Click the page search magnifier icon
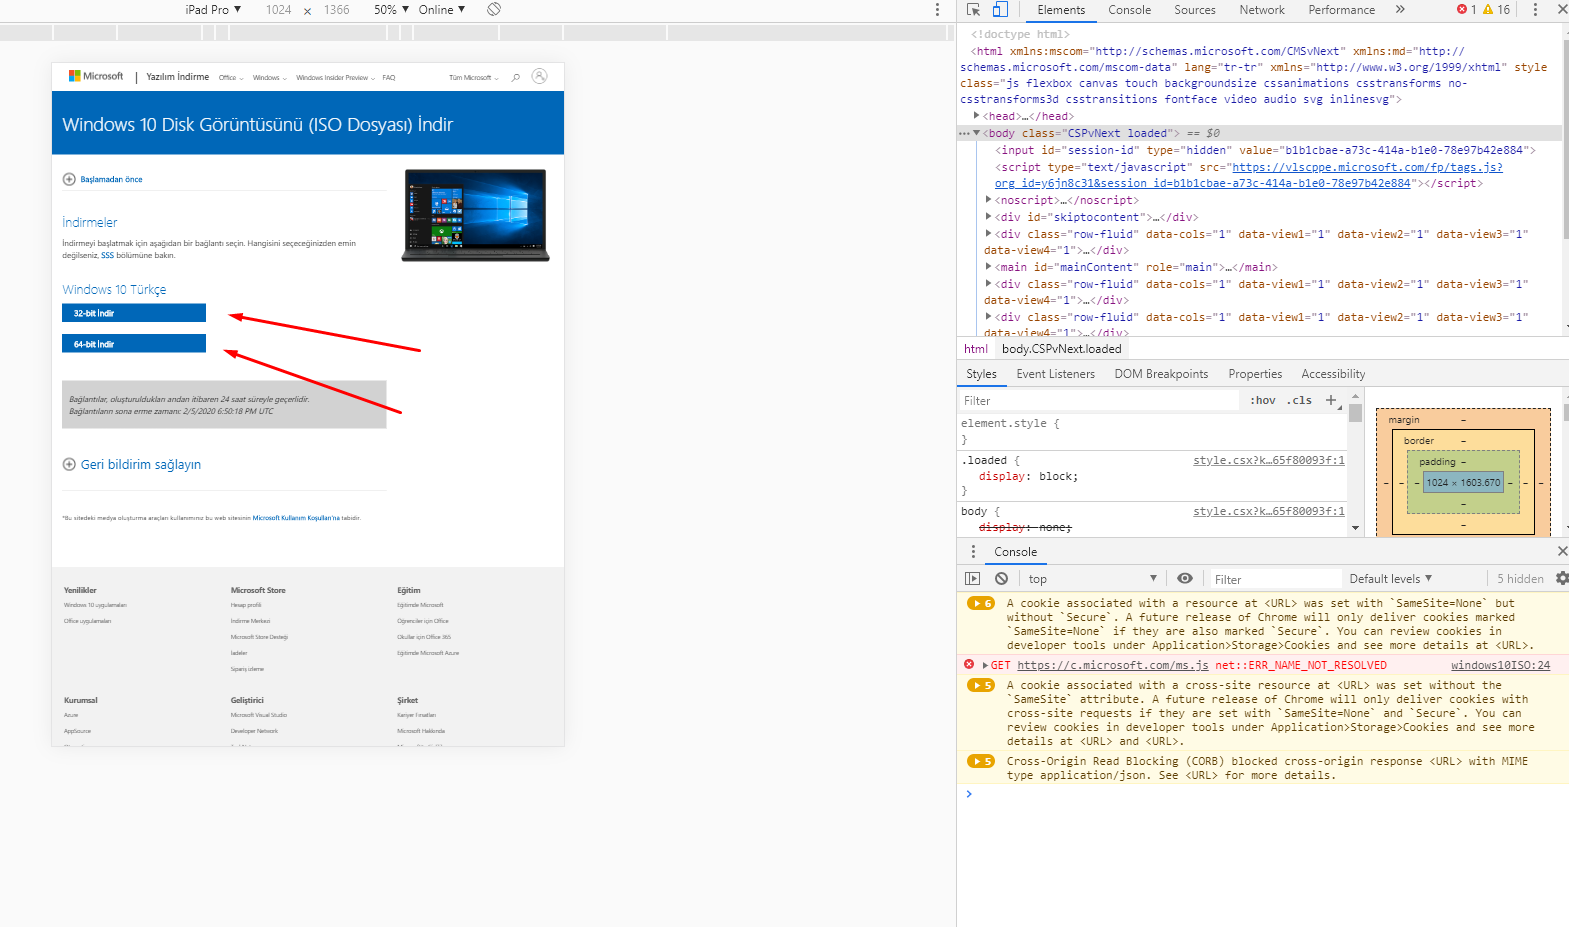 [516, 77]
